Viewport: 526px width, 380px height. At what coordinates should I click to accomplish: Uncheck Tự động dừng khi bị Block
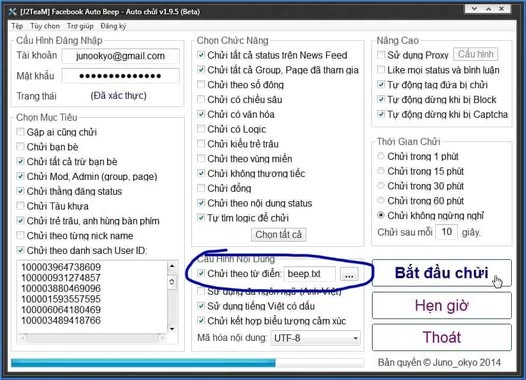[x=381, y=99]
